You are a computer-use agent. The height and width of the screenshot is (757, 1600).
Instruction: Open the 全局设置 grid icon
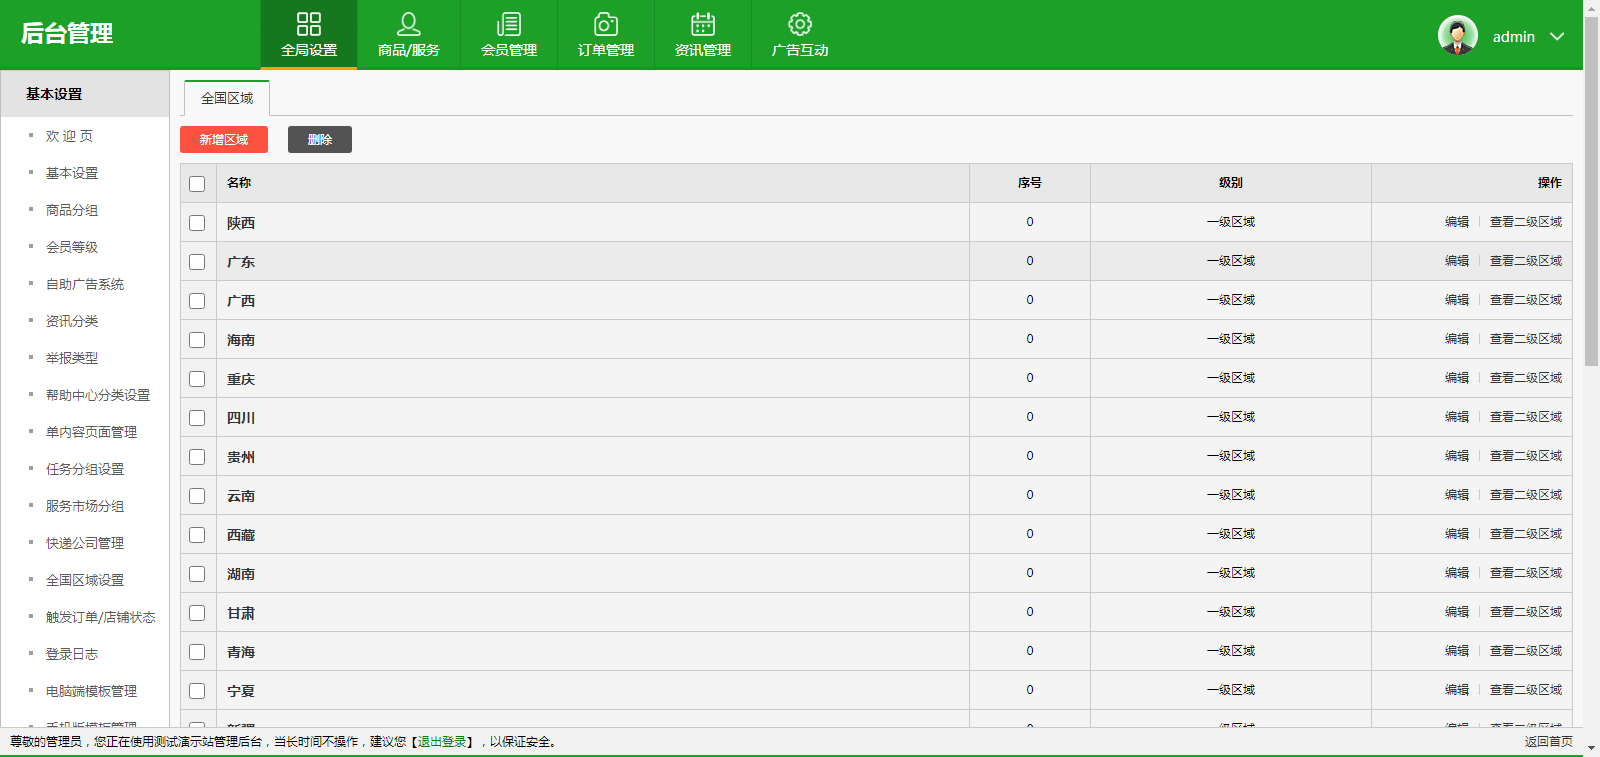(x=309, y=24)
